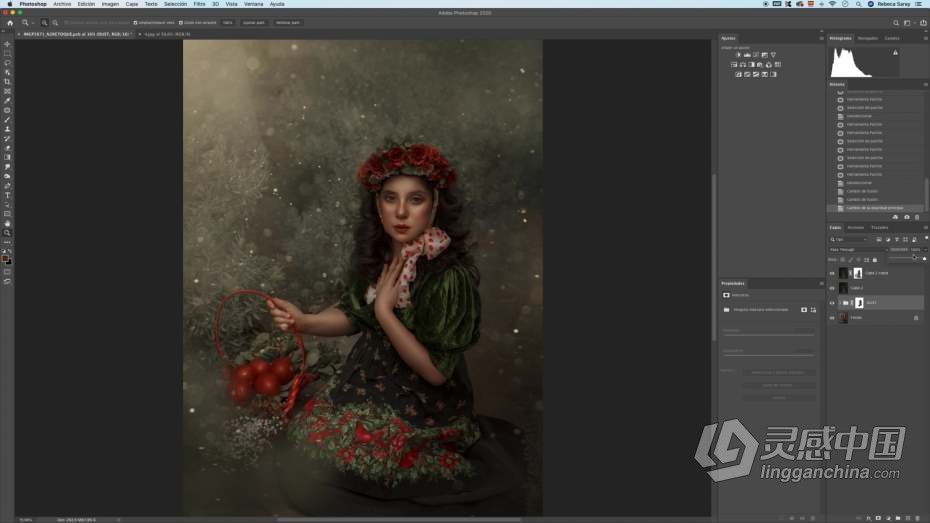930x523 pixels.
Task: Open the layer opacity dropdown
Action: point(925,250)
